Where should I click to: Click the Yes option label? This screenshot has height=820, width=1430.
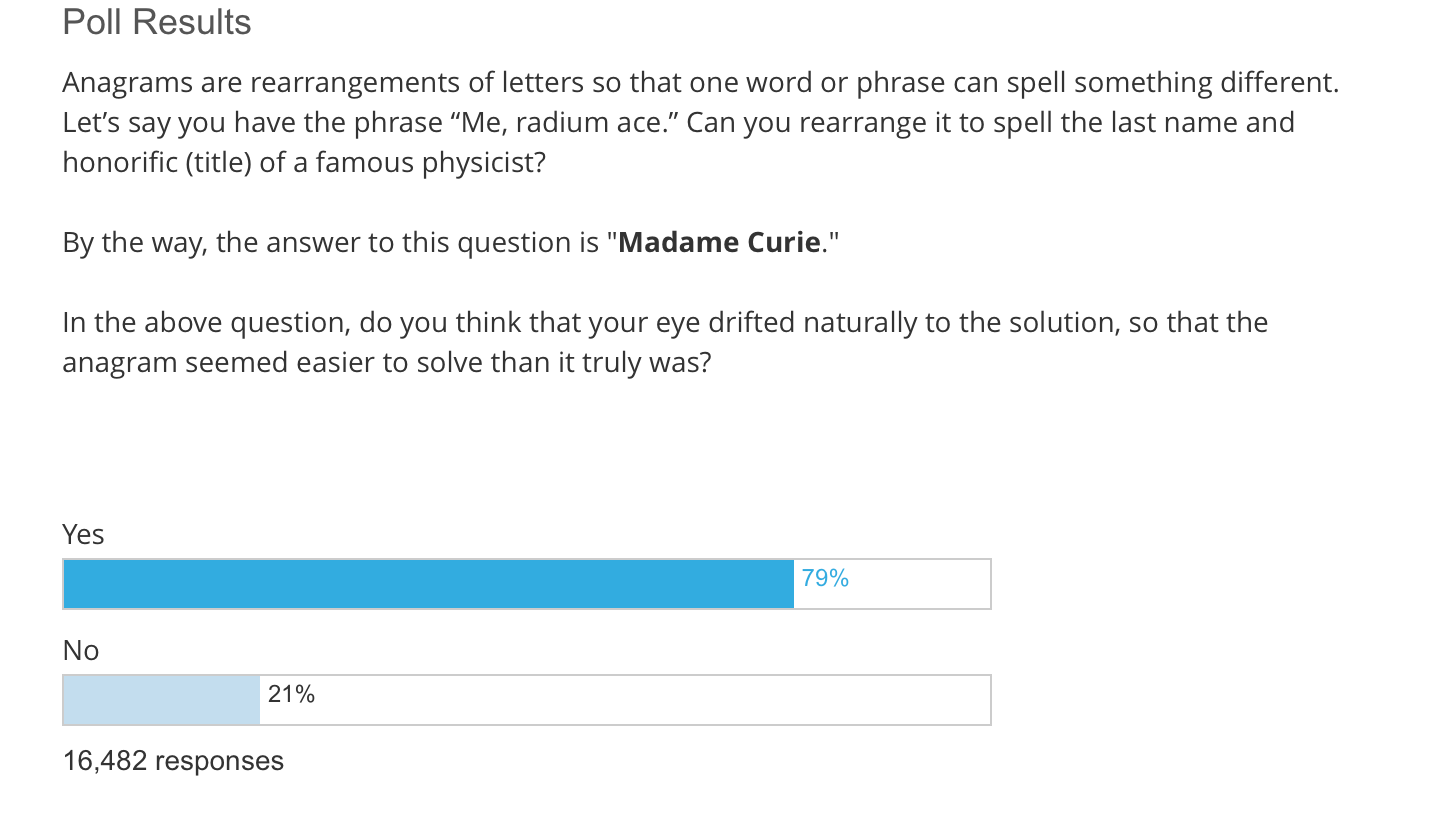point(83,535)
